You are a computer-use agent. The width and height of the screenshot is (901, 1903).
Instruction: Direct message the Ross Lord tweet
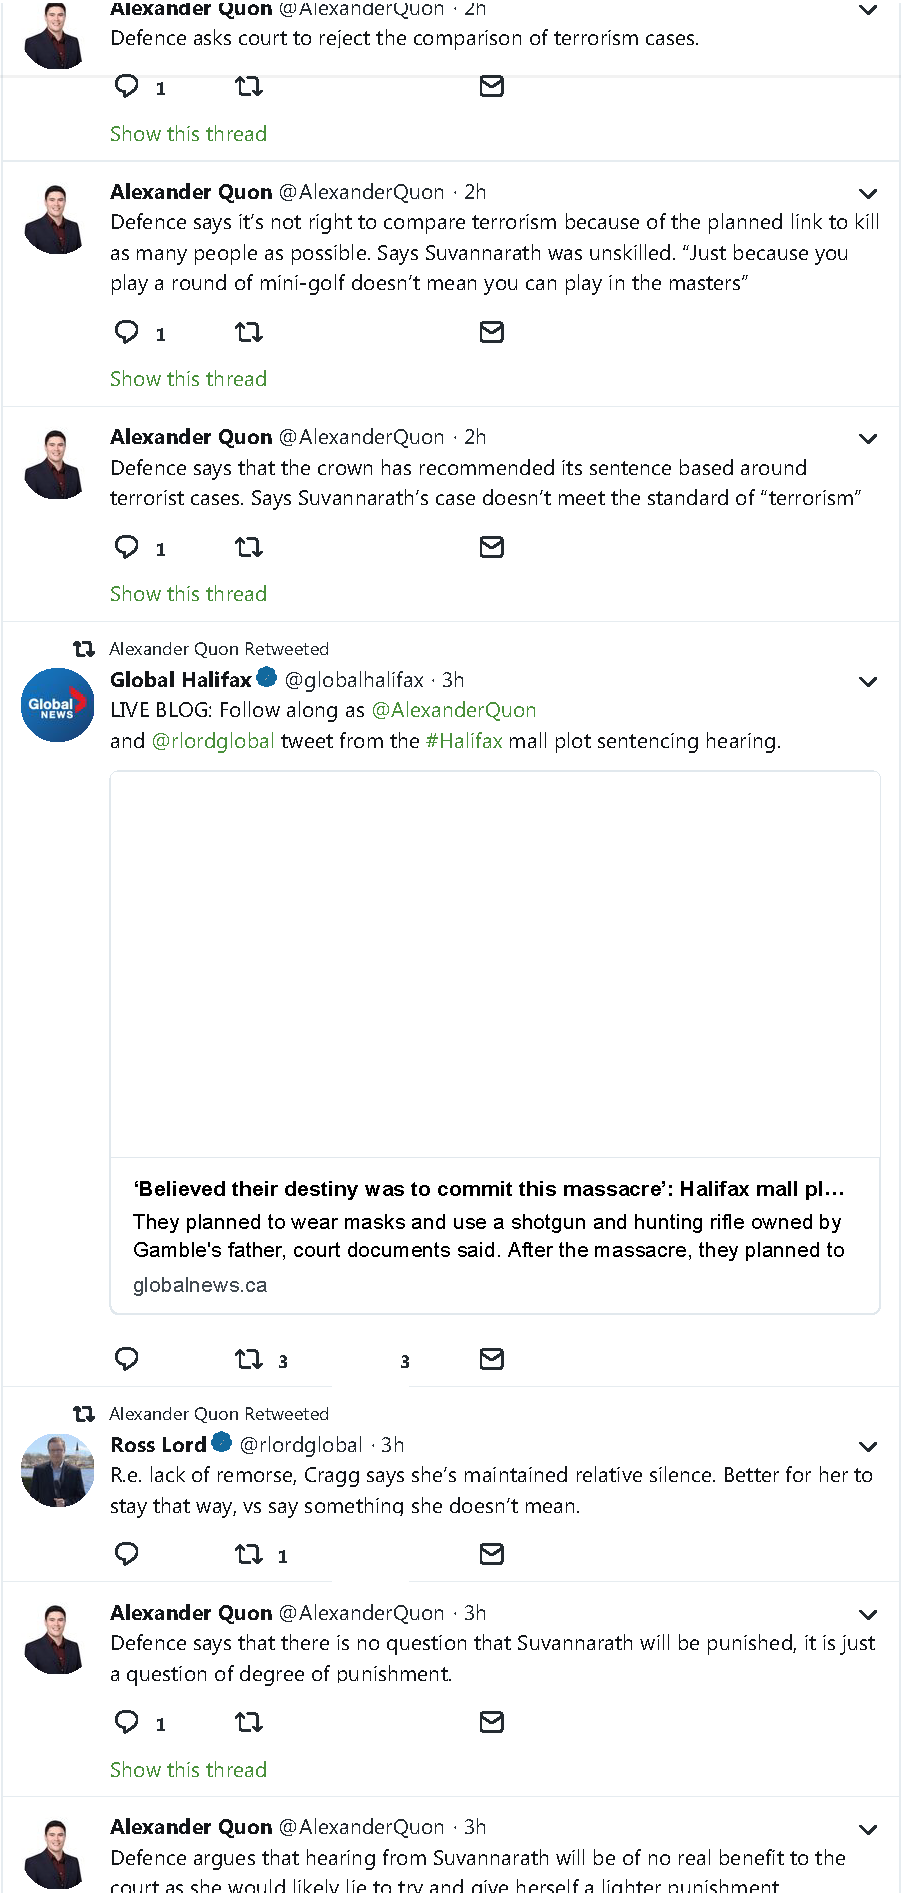491,1554
